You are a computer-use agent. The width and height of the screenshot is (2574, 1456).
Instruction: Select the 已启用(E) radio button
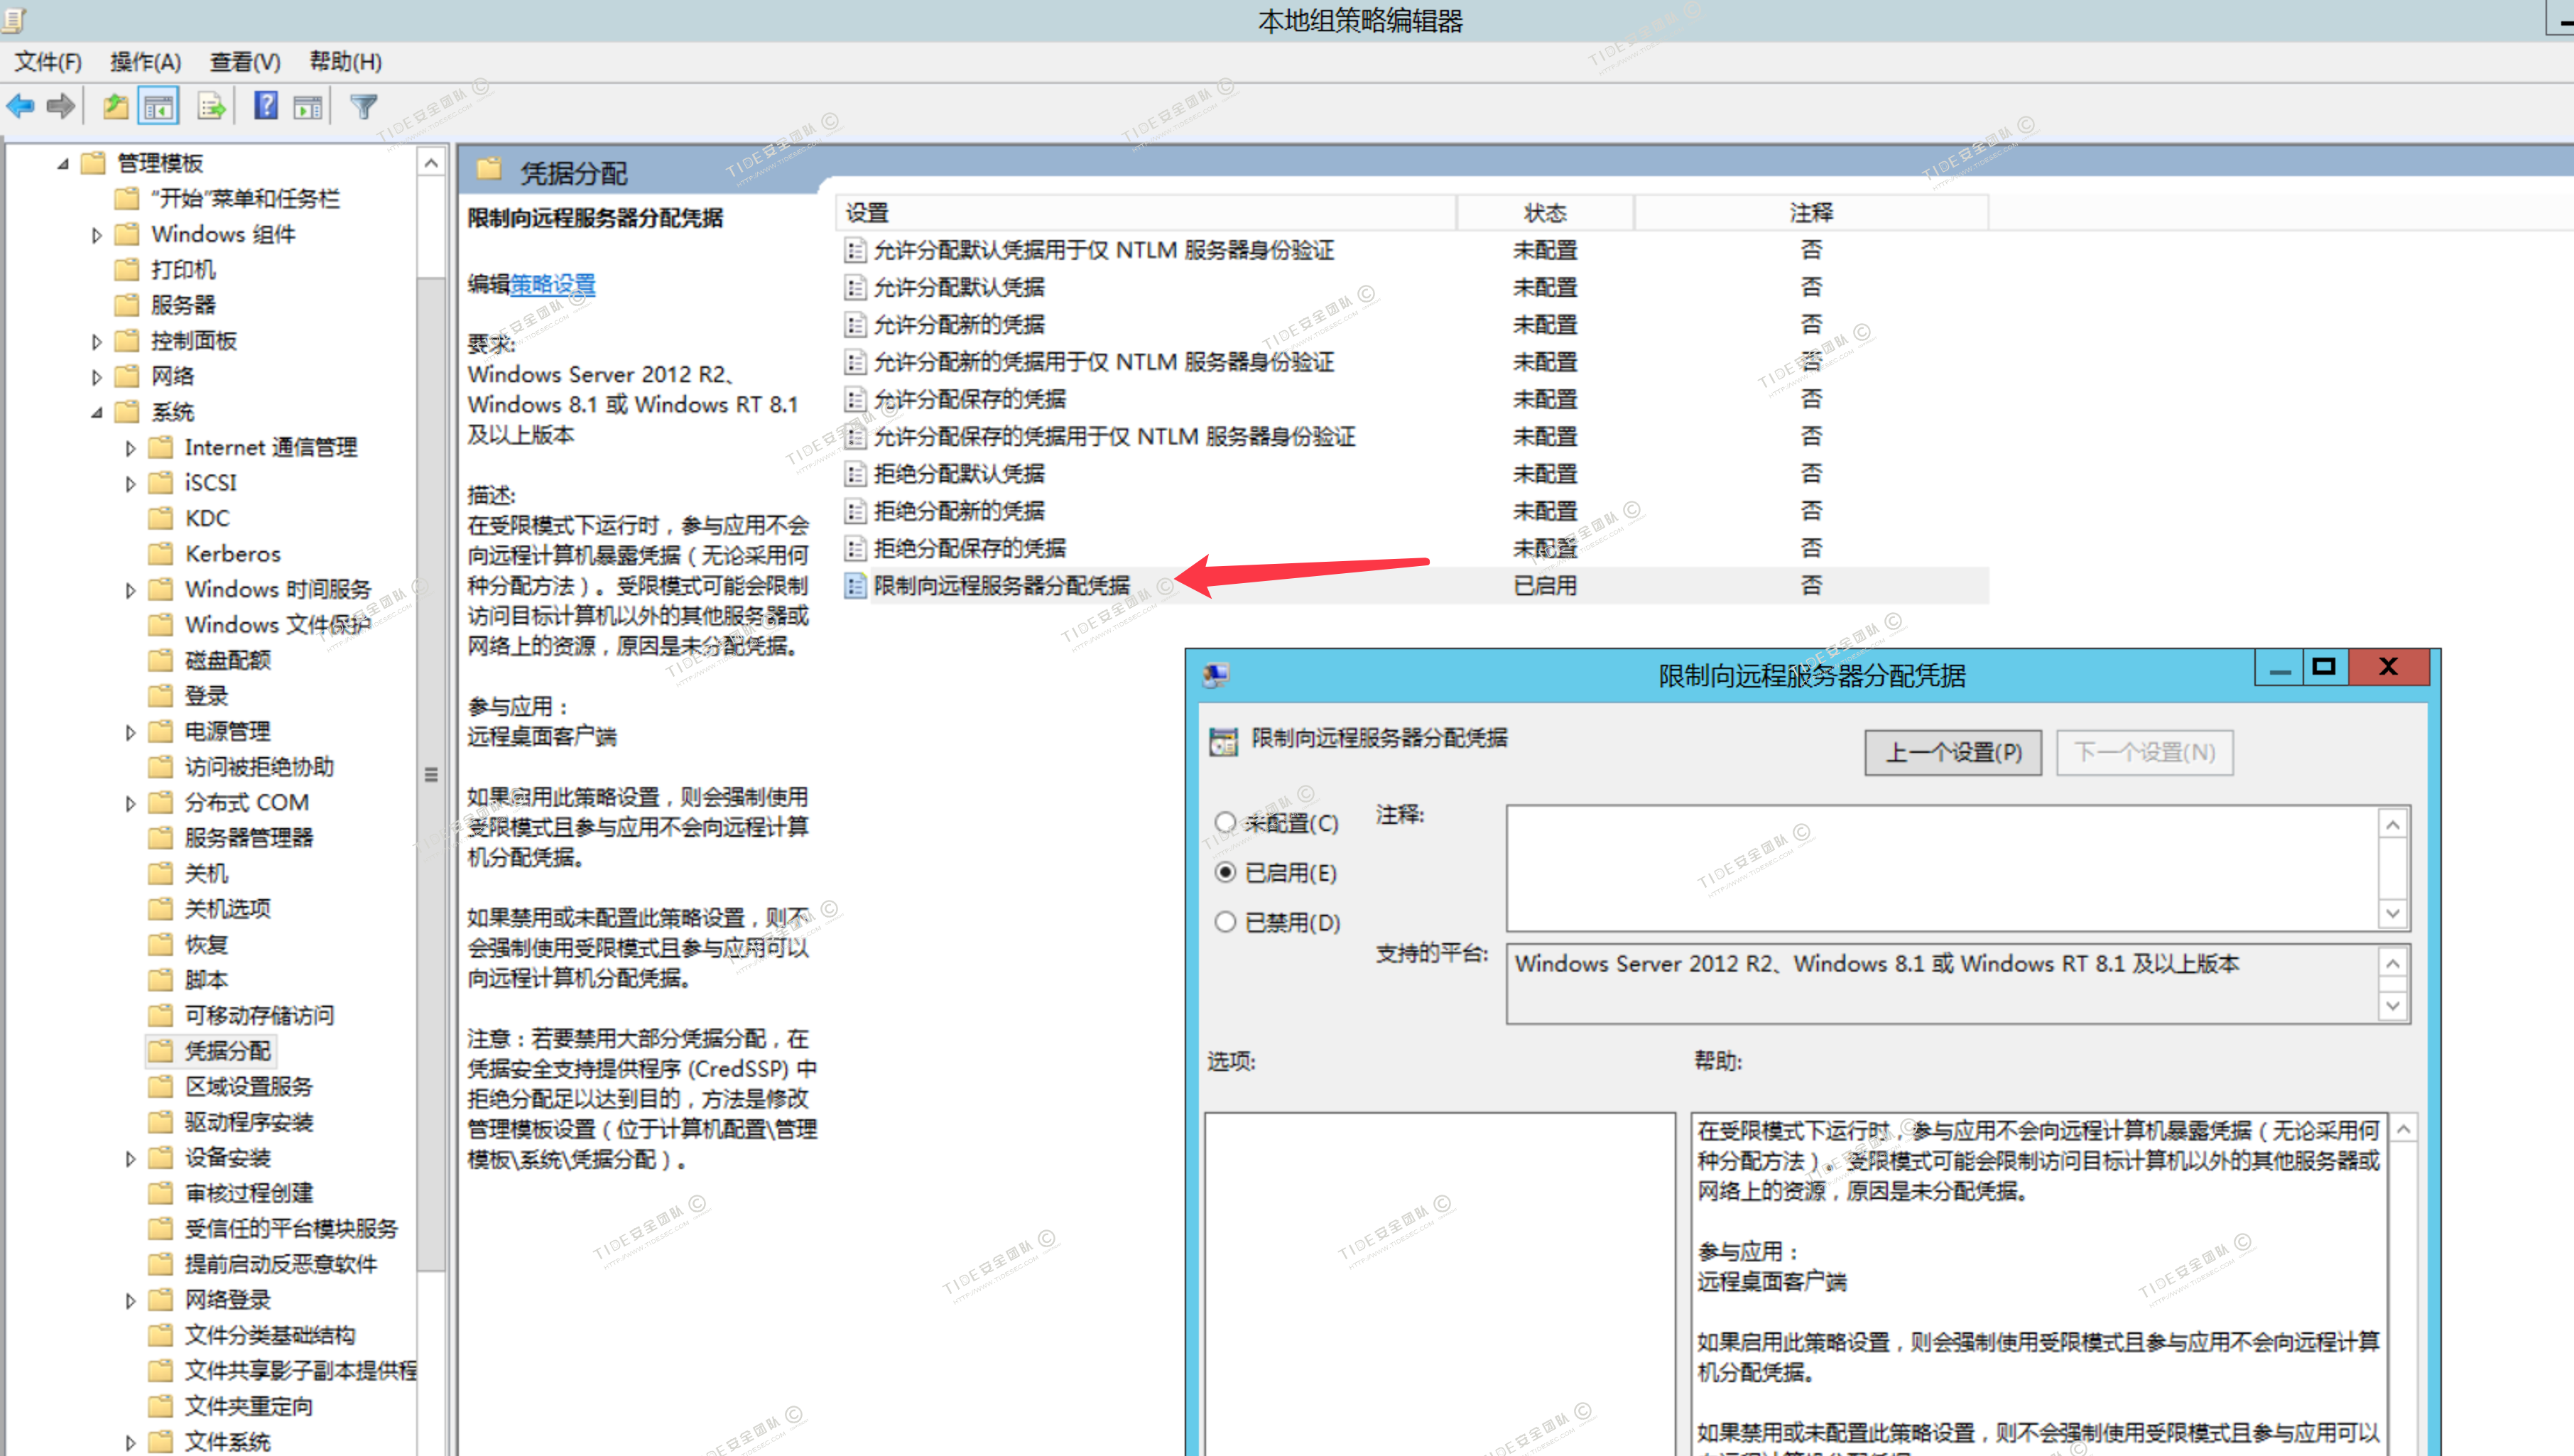[x=1225, y=872]
